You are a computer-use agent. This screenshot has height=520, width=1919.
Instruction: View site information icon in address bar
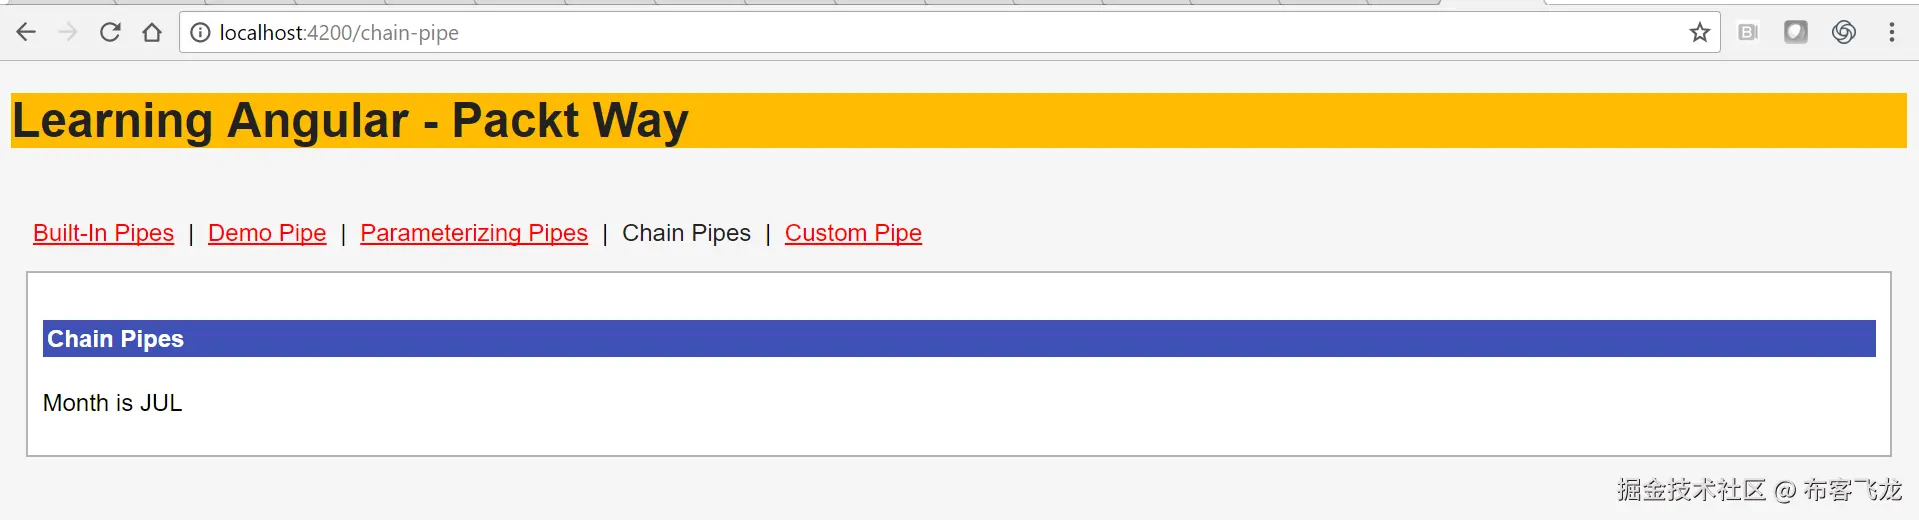point(200,33)
